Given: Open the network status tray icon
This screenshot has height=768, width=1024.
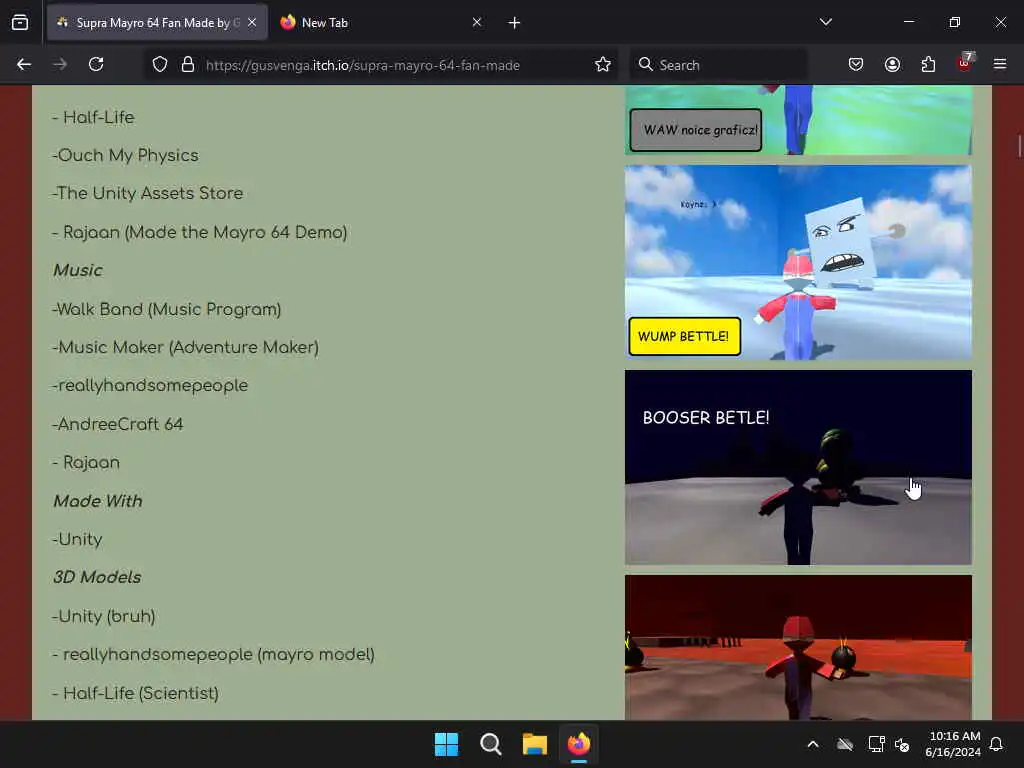Looking at the screenshot, I should 876,744.
